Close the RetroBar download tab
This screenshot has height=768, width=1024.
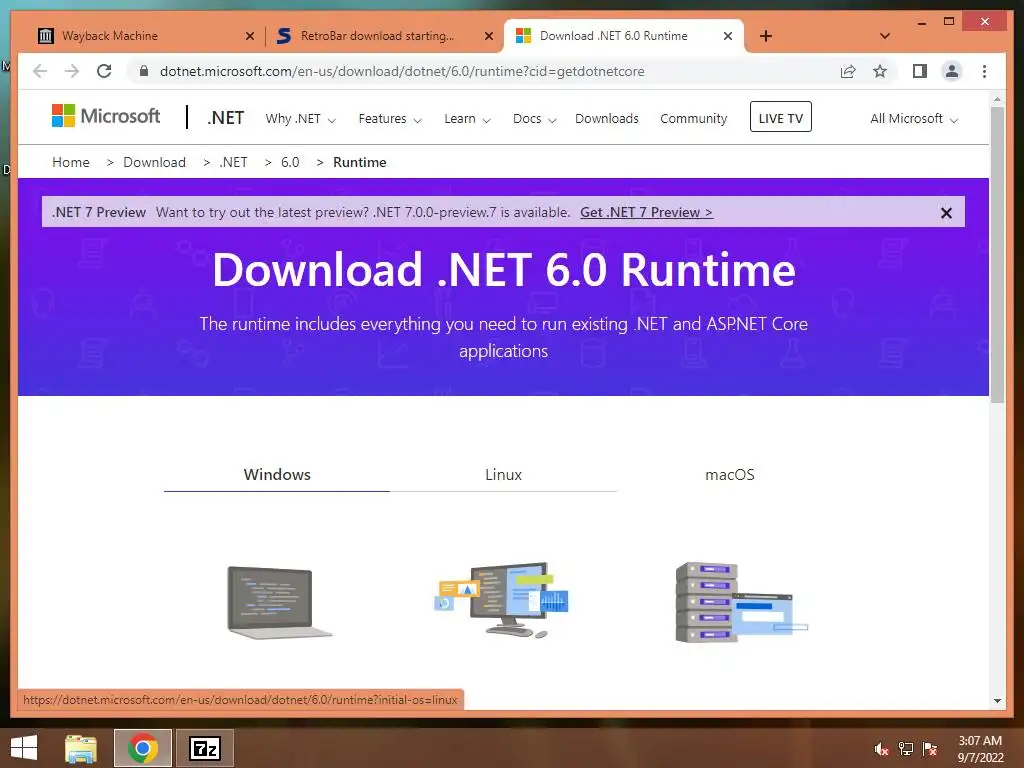(x=488, y=36)
